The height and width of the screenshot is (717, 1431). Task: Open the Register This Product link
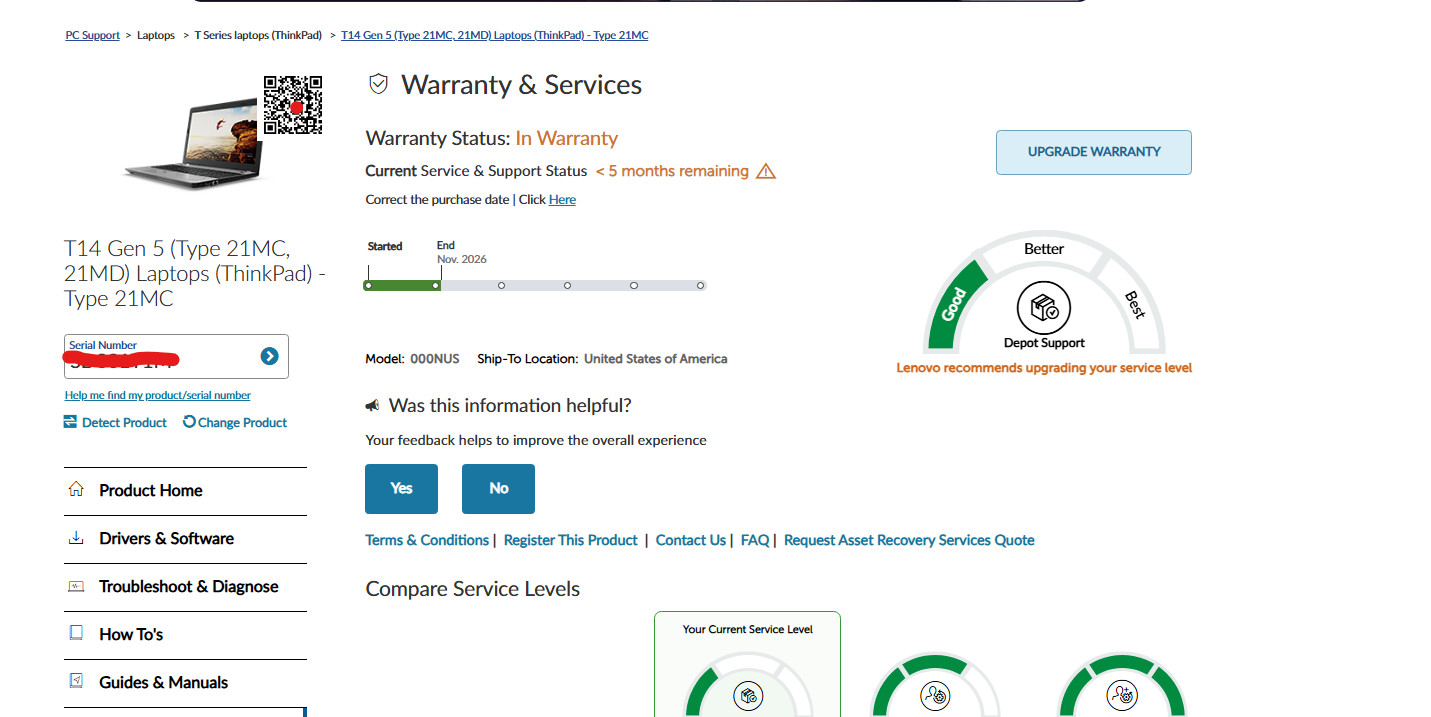click(x=570, y=540)
